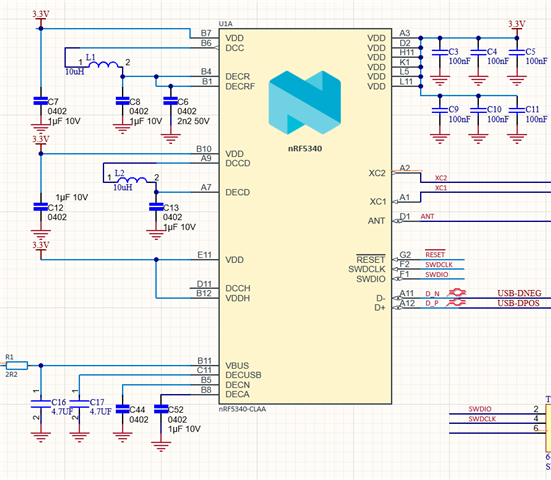Select the red ANT net label

point(427,216)
